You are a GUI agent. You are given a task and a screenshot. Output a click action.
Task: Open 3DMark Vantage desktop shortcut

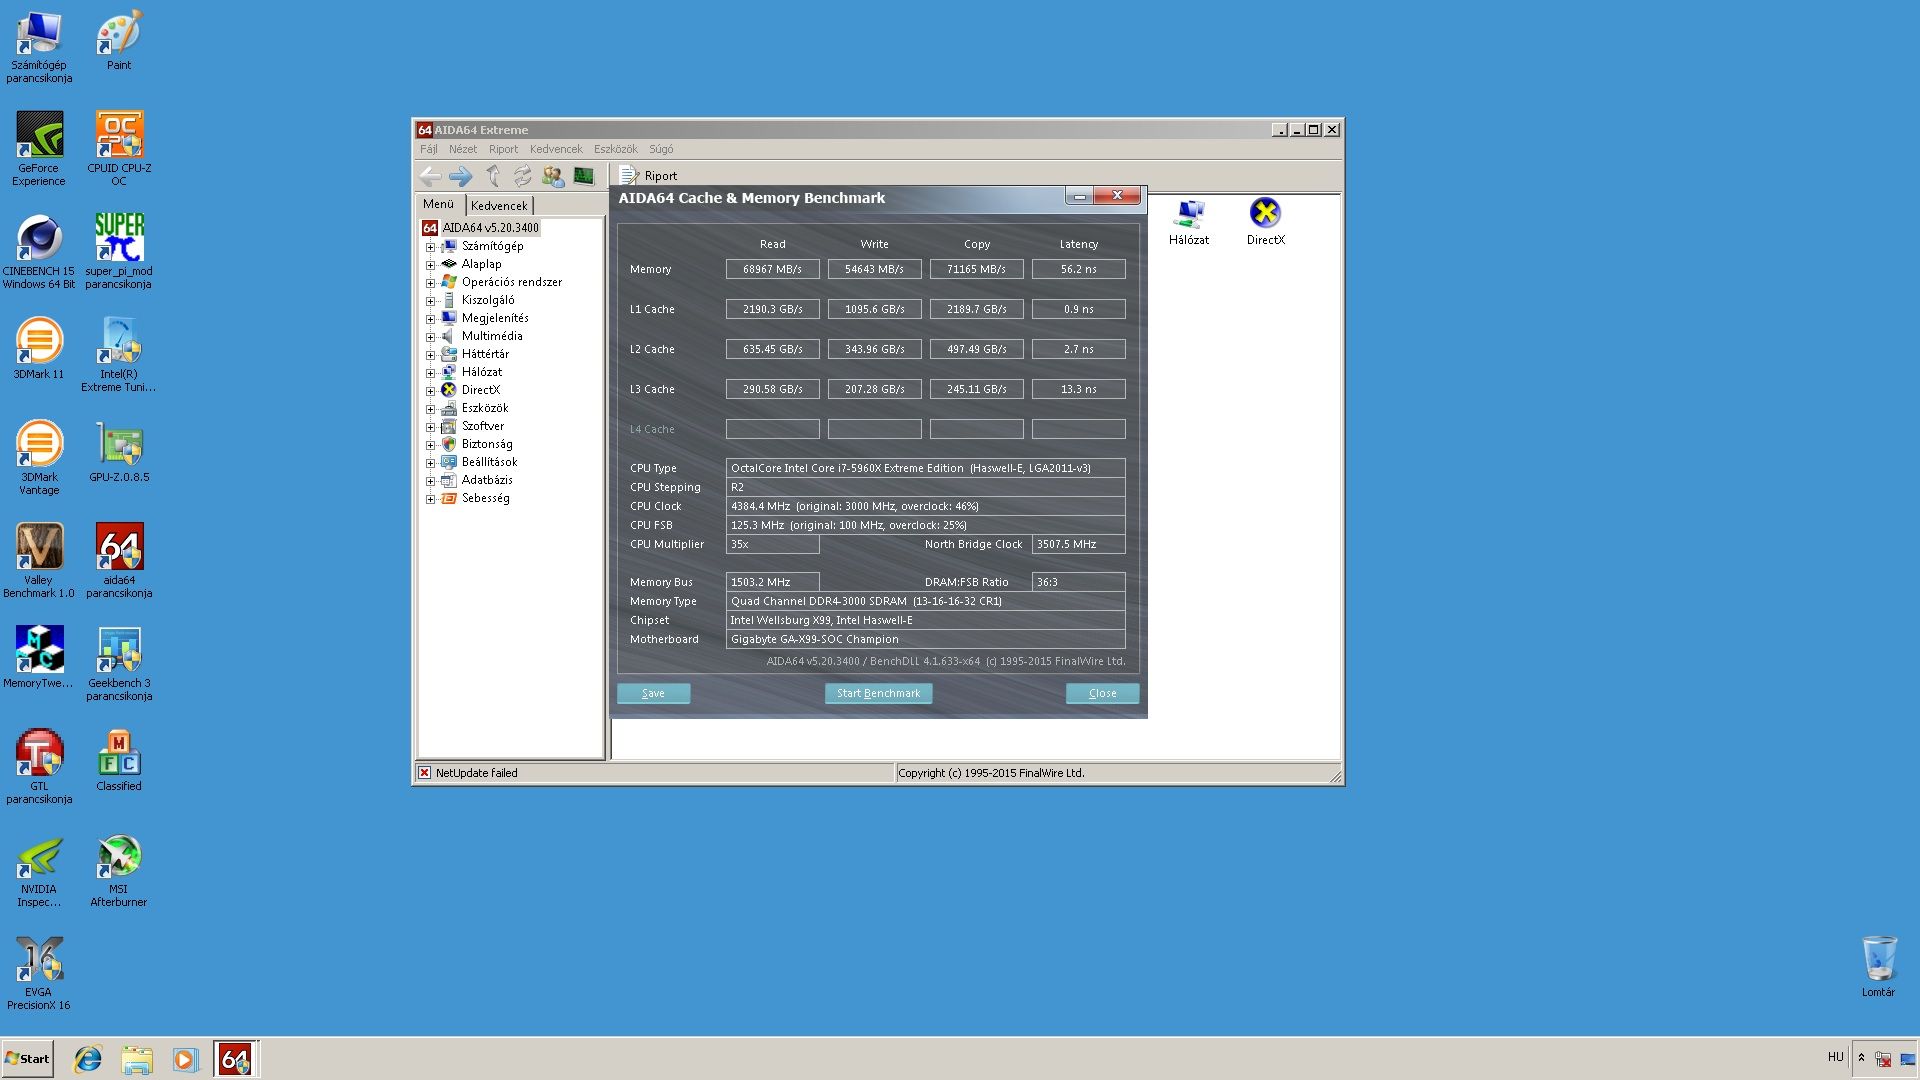39,458
